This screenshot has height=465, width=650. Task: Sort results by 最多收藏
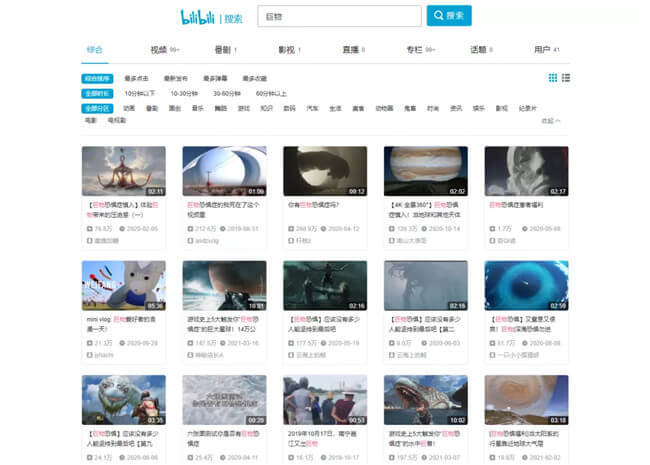point(255,78)
